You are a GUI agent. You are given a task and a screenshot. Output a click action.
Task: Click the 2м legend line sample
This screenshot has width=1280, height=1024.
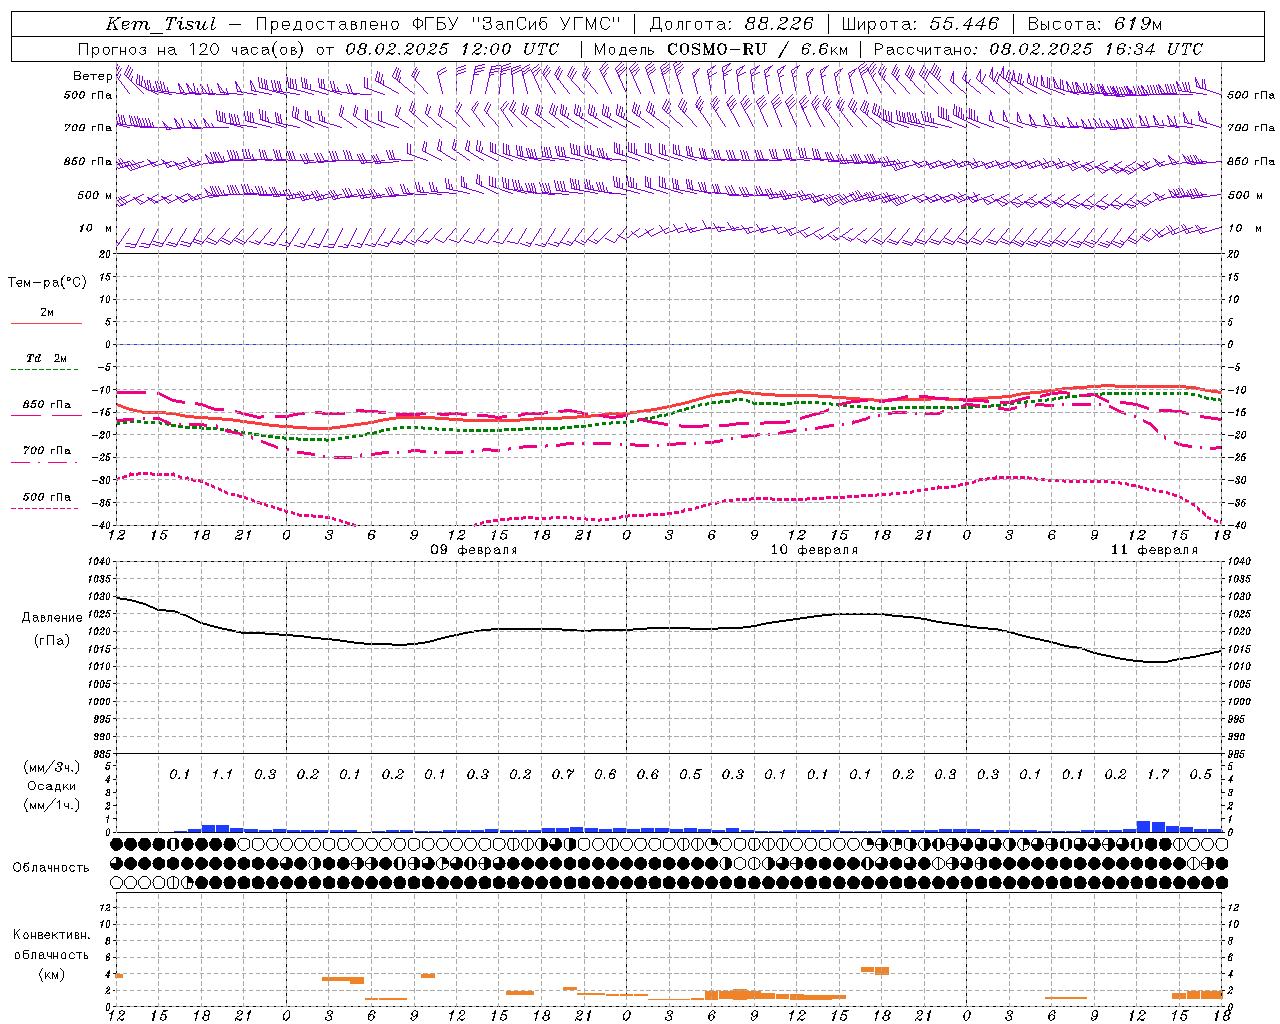point(46,324)
